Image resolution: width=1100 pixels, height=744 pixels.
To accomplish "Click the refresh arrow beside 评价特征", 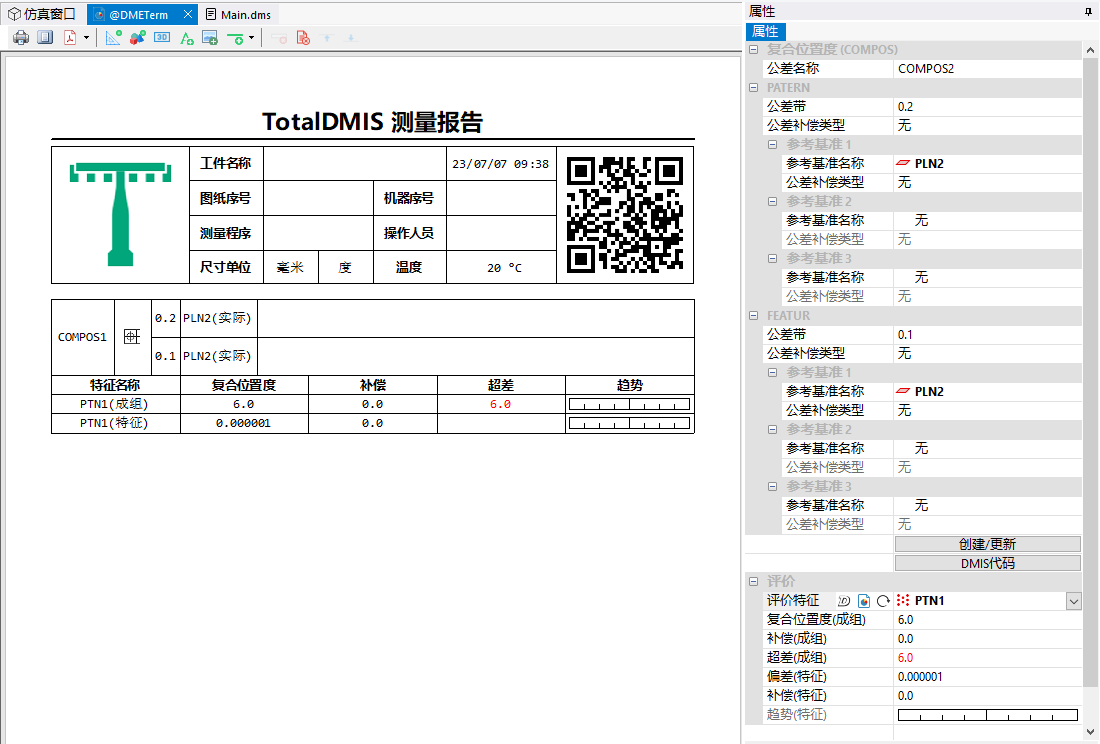I will [883, 601].
